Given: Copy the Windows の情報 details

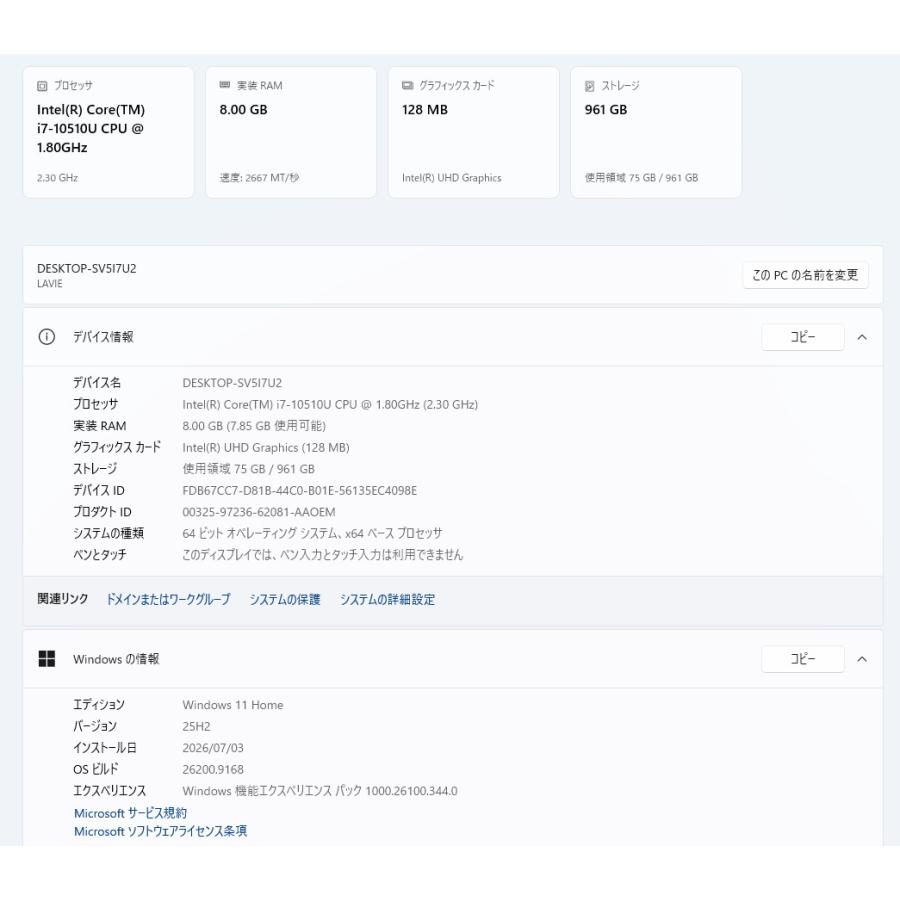Looking at the screenshot, I should tap(803, 659).
